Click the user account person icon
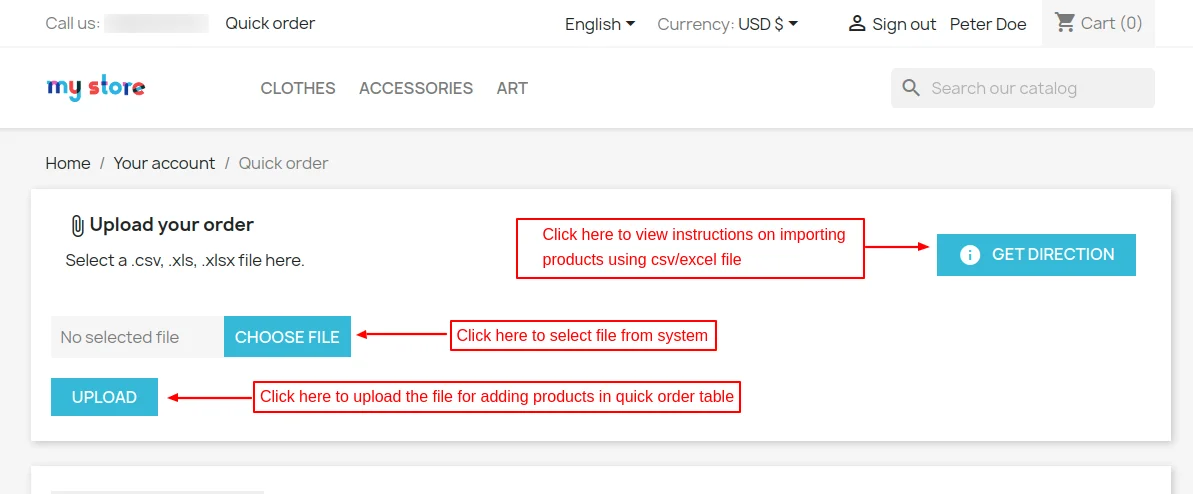Viewport: 1193px width, 494px height. [x=856, y=23]
